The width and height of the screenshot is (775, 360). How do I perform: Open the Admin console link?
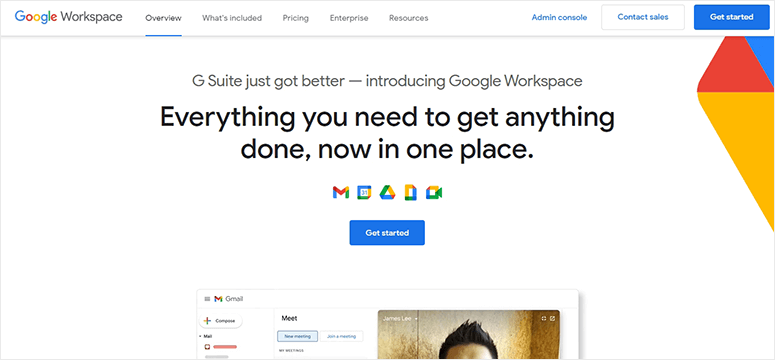pyautogui.click(x=560, y=17)
